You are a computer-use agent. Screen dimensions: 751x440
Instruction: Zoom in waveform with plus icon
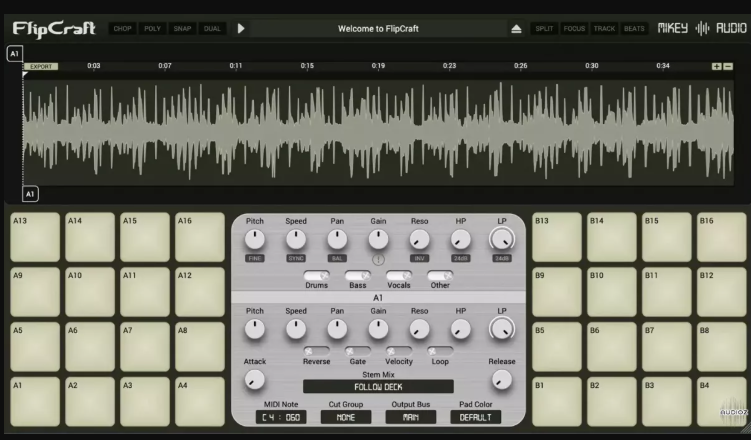coord(717,67)
